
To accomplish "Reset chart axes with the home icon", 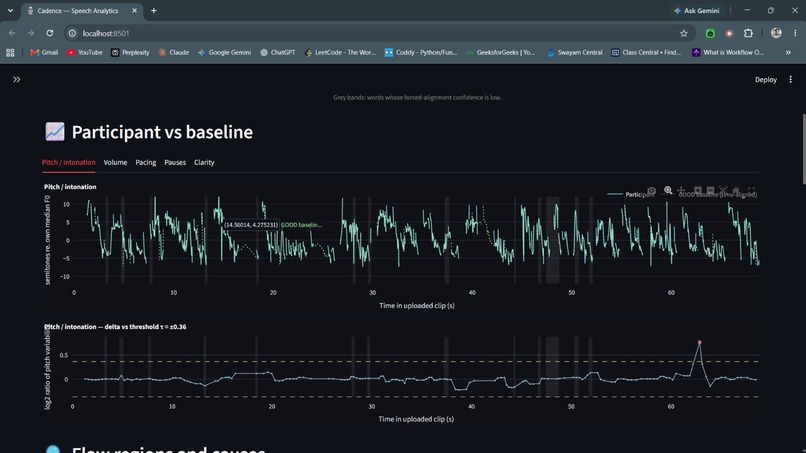I will 736,190.
